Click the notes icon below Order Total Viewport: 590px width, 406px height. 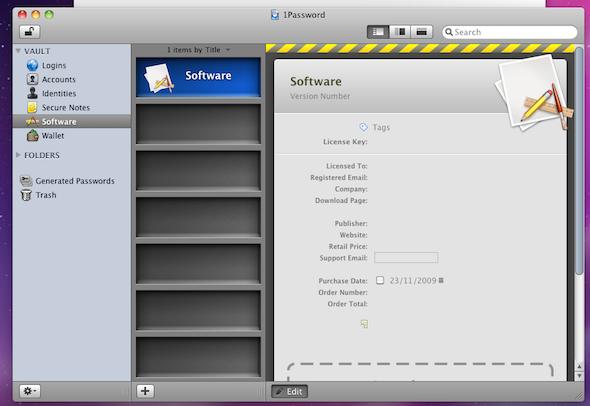click(x=364, y=323)
